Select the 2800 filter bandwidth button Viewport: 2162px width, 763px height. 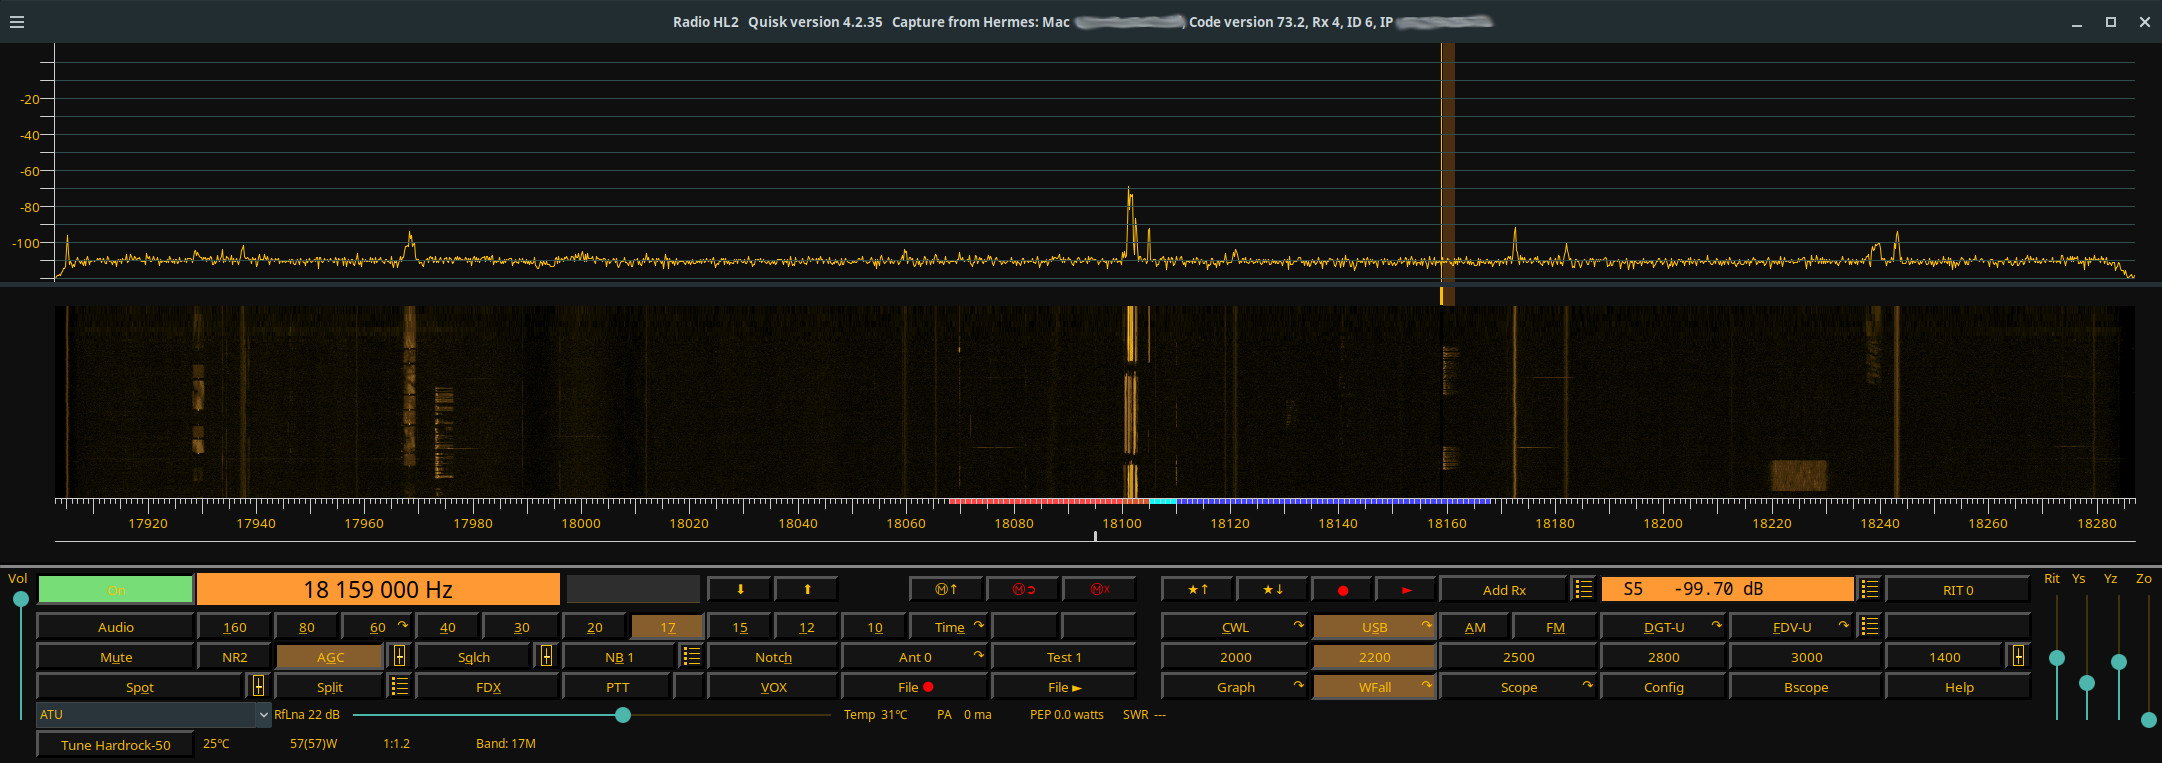(1663, 657)
